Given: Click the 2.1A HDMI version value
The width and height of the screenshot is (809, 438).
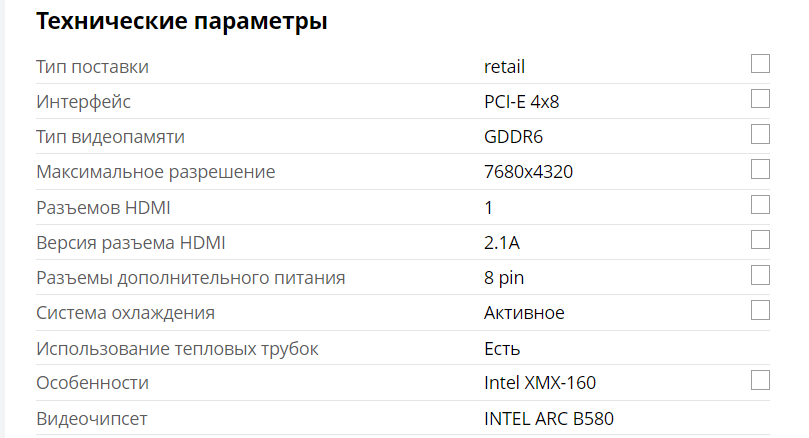Looking at the screenshot, I should (x=503, y=243).
